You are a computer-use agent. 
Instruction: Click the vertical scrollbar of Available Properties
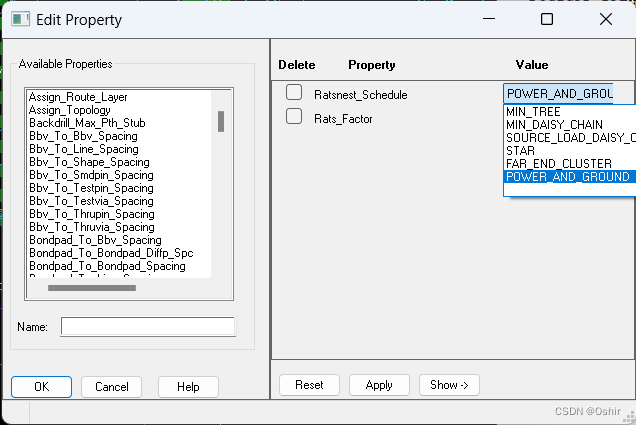coord(220,122)
